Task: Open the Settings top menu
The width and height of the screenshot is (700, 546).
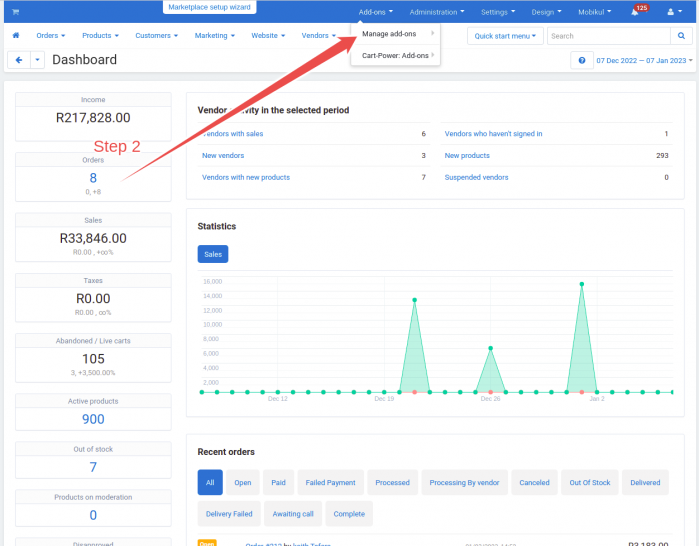Action: tap(498, 12)
